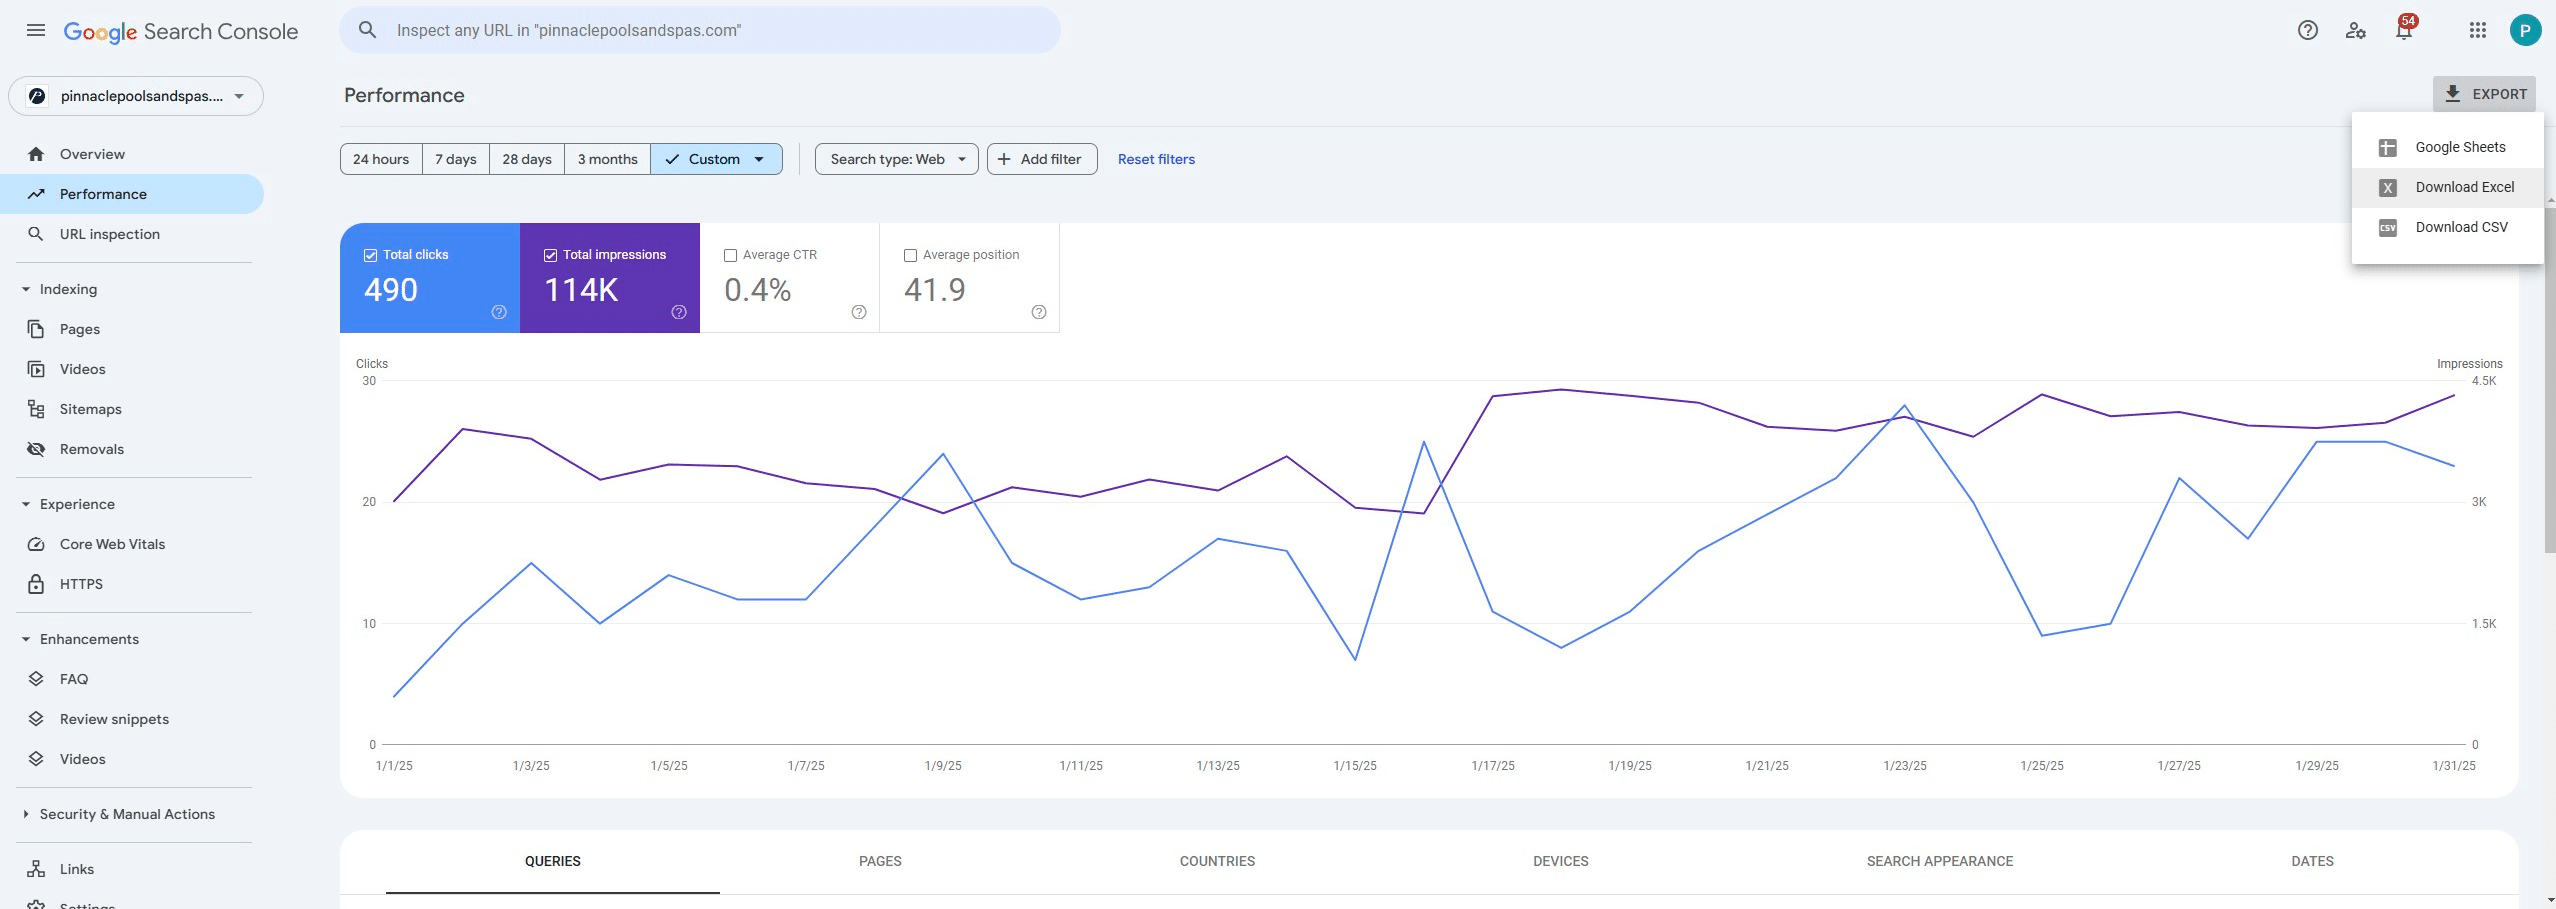Open Sitemaps from the sidebar
This screenshot has height=909, width=2556.
90,409
